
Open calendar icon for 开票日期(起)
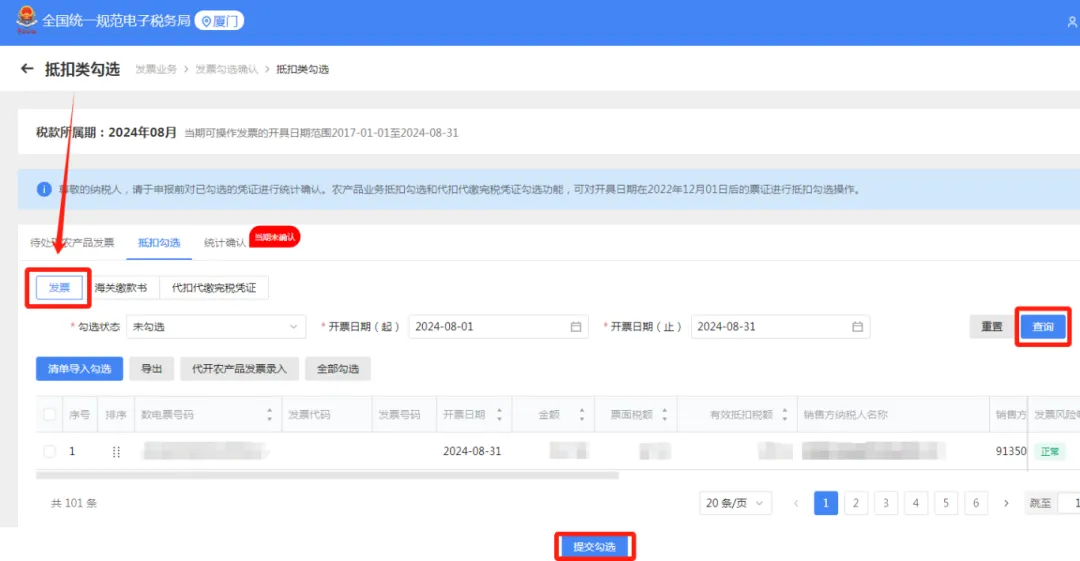(576, 327)
